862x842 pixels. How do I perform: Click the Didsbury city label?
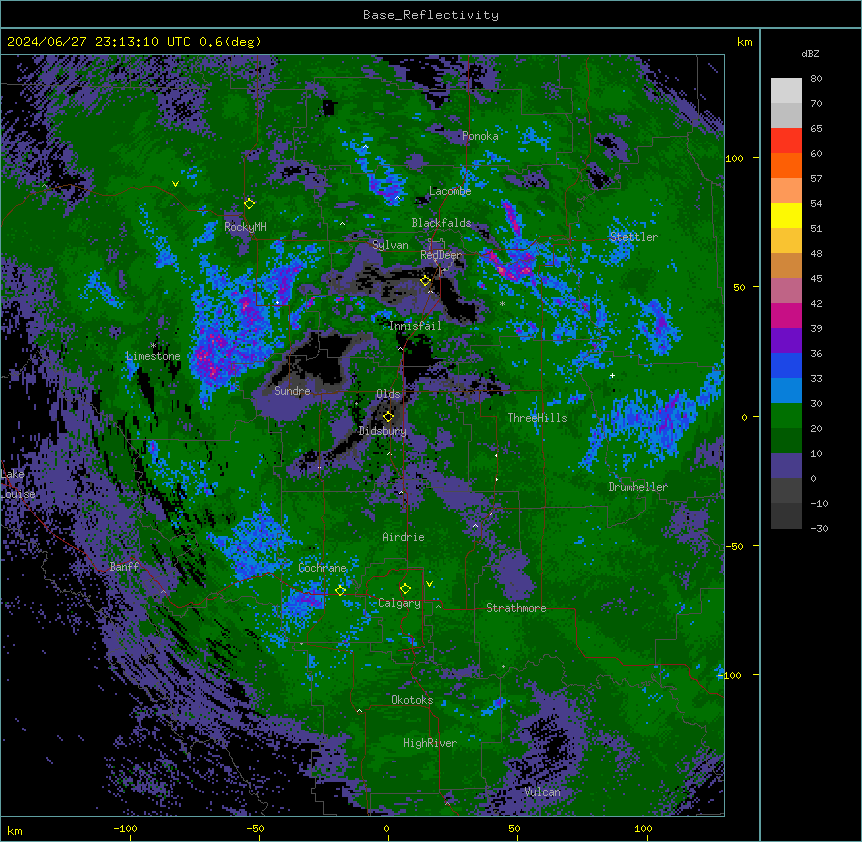click(383, 431)
